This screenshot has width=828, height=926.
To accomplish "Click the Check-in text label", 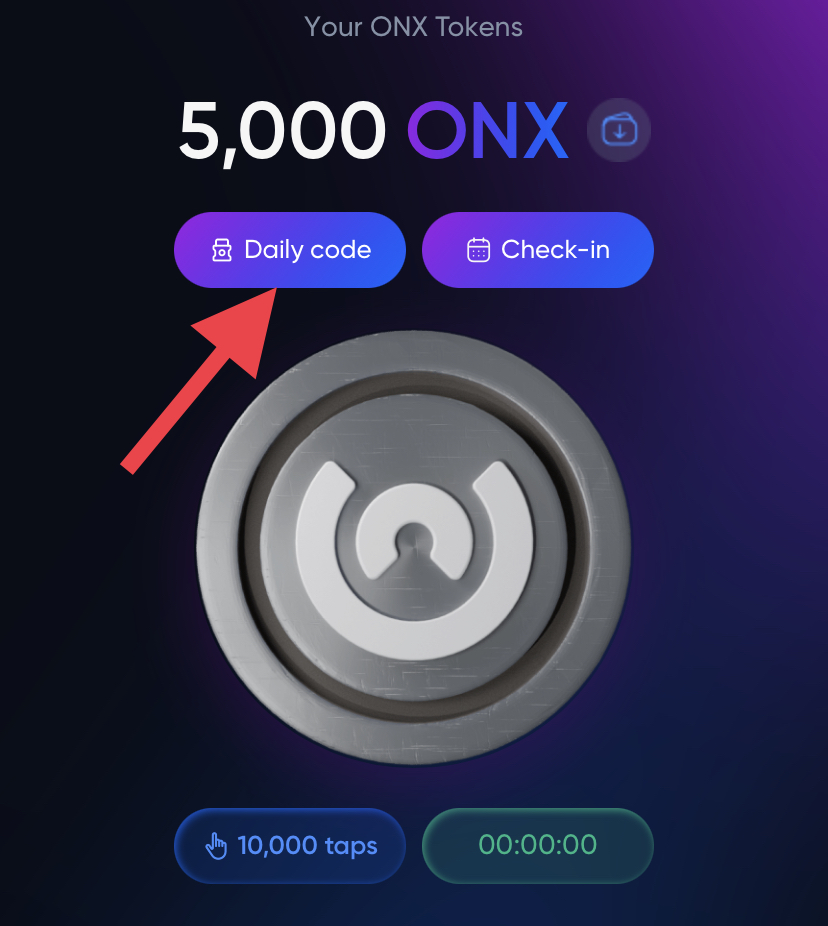I will (555, 249).
